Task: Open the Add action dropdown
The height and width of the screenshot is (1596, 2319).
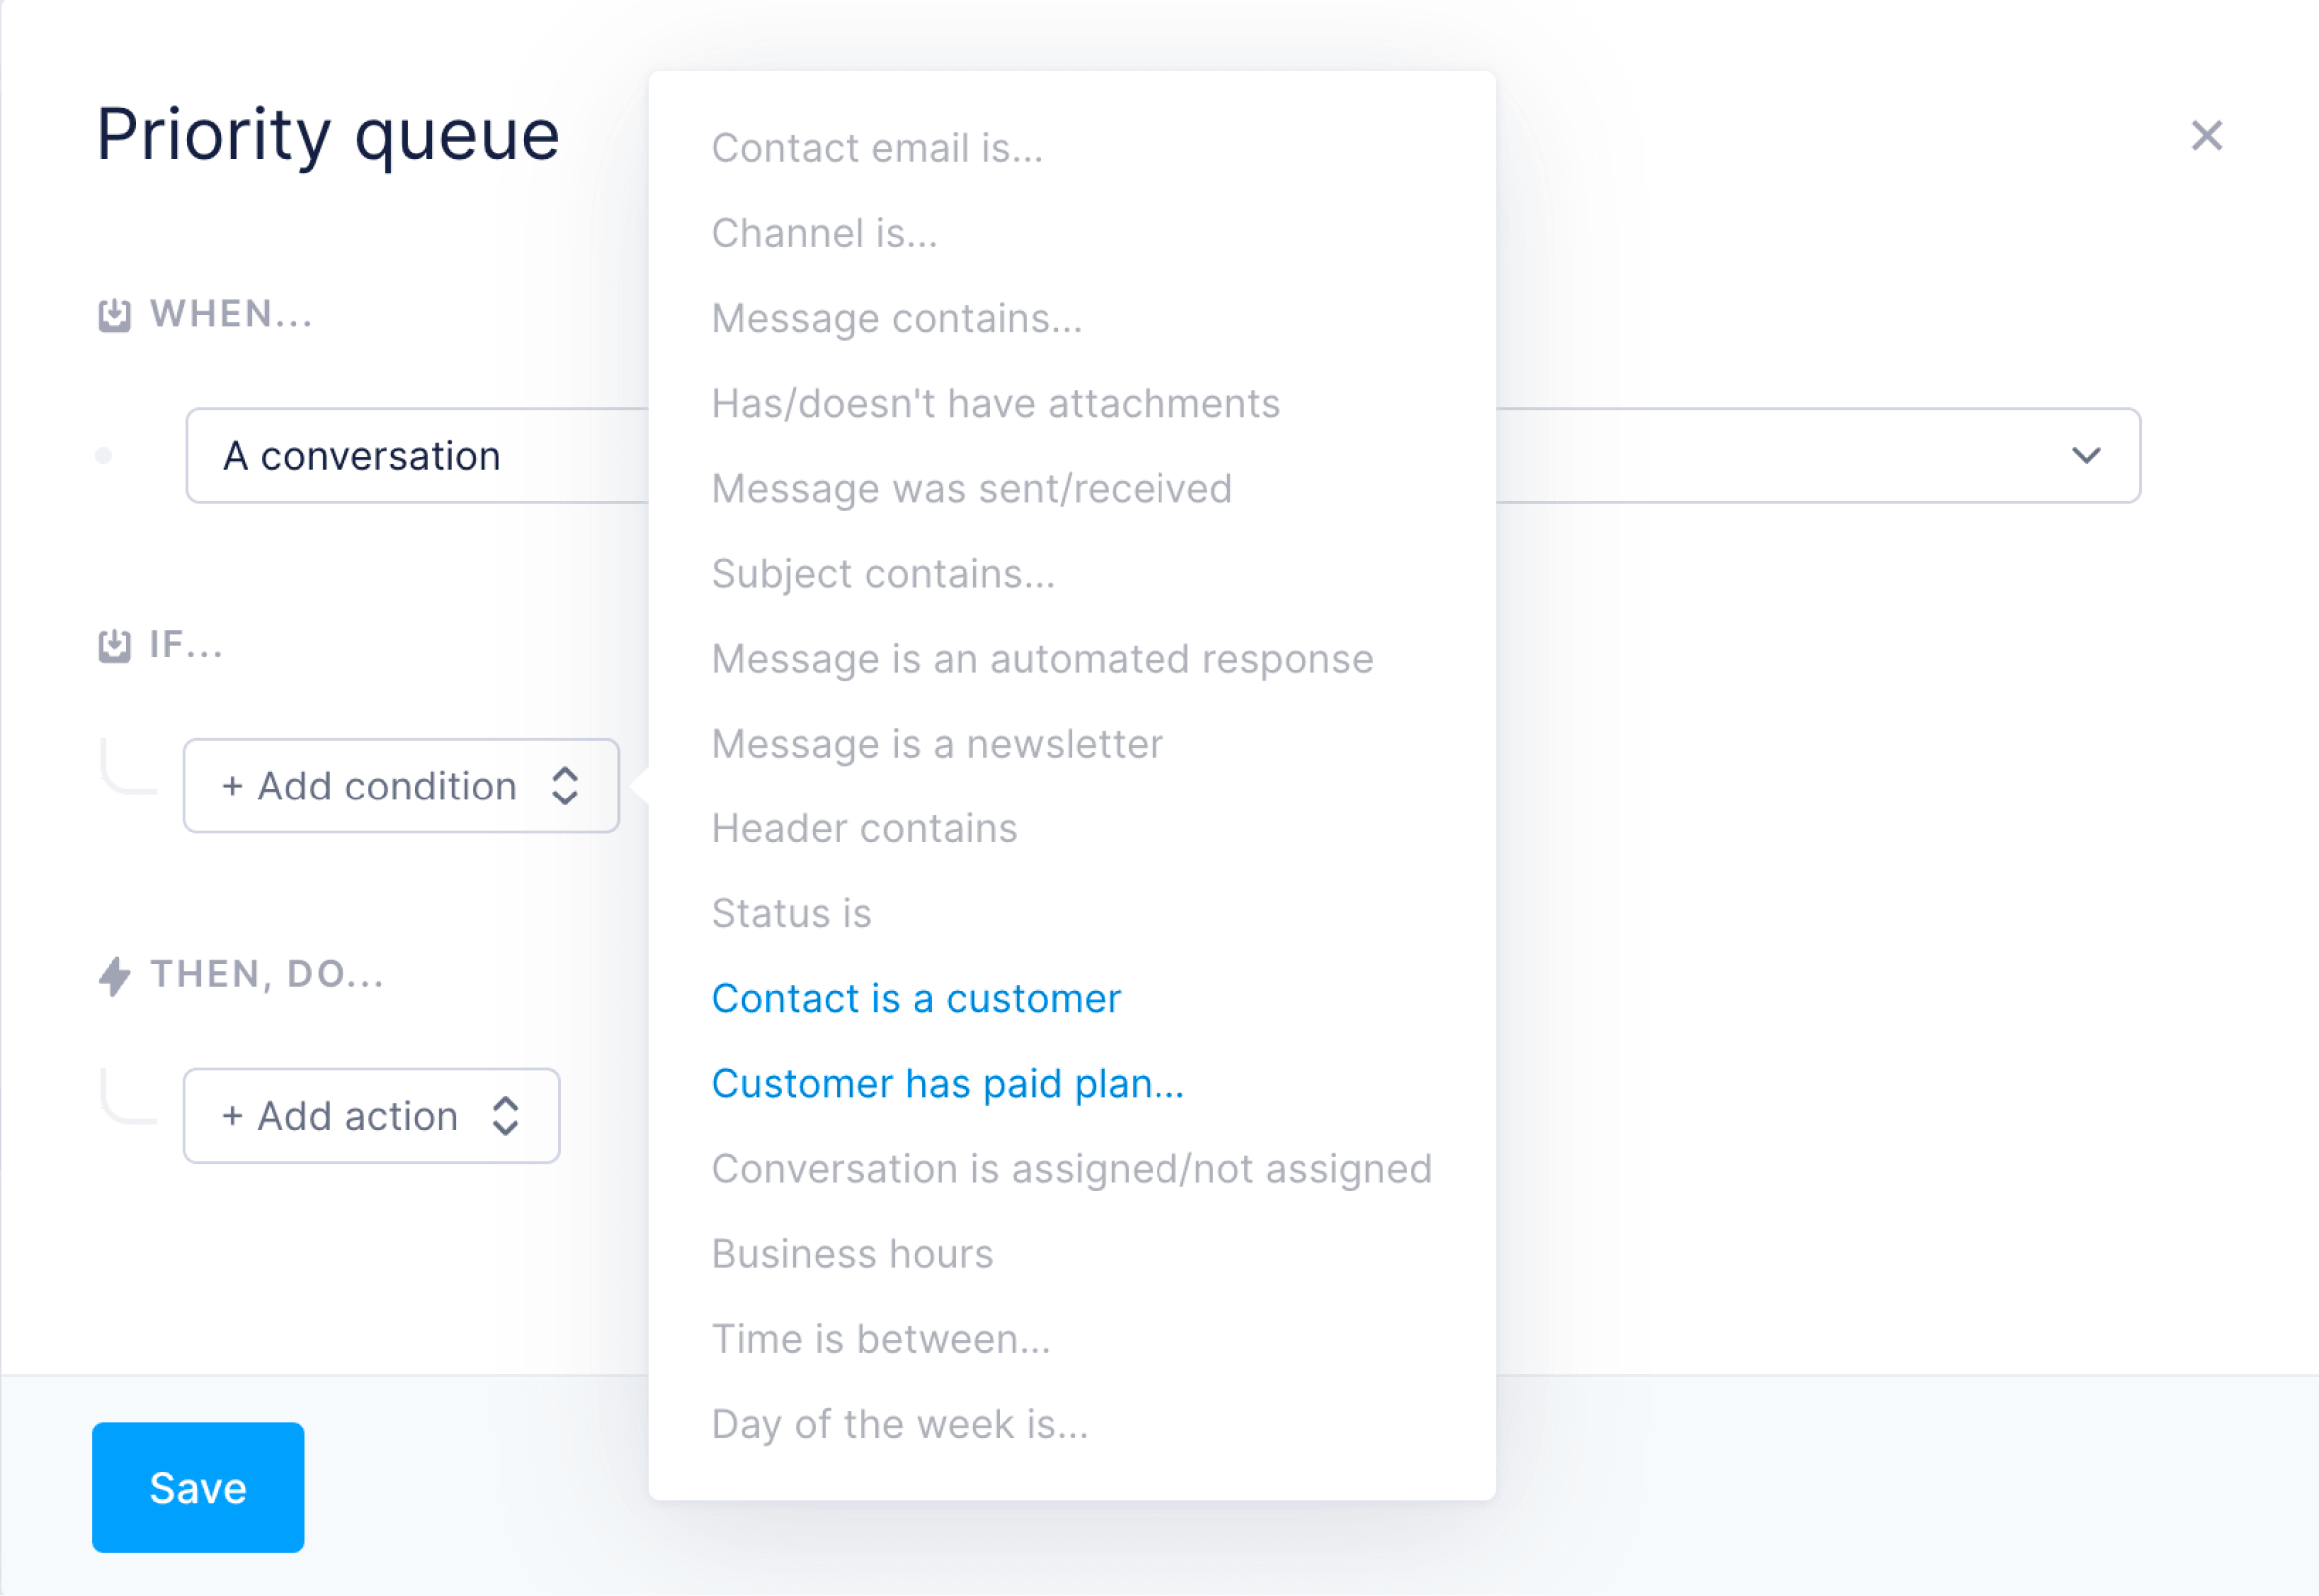Action: click(371, 1116)
